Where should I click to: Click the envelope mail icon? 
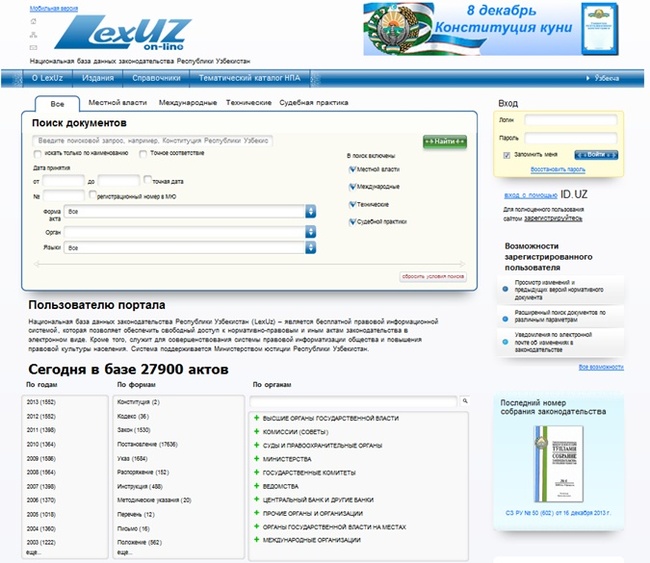34,48
